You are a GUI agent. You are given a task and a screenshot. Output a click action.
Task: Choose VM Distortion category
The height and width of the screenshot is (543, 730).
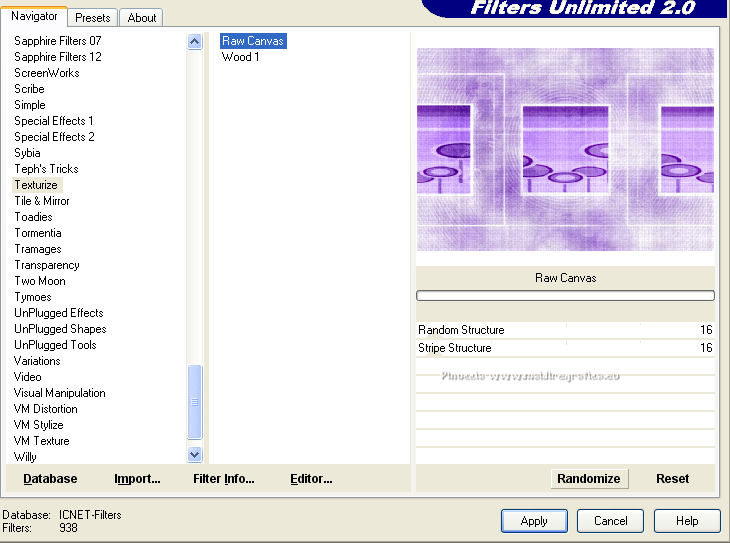(46, 409)
